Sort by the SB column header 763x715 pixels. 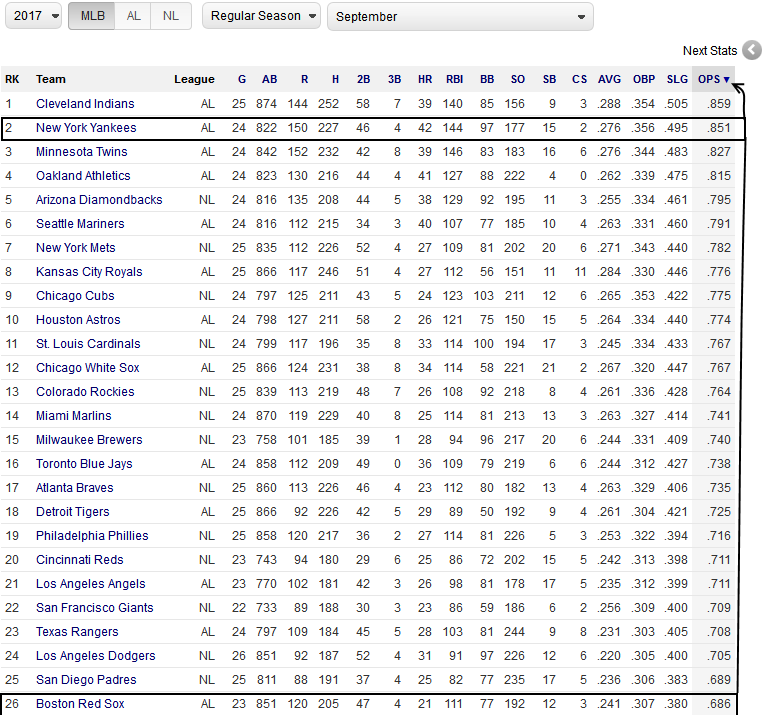[549, 79]
